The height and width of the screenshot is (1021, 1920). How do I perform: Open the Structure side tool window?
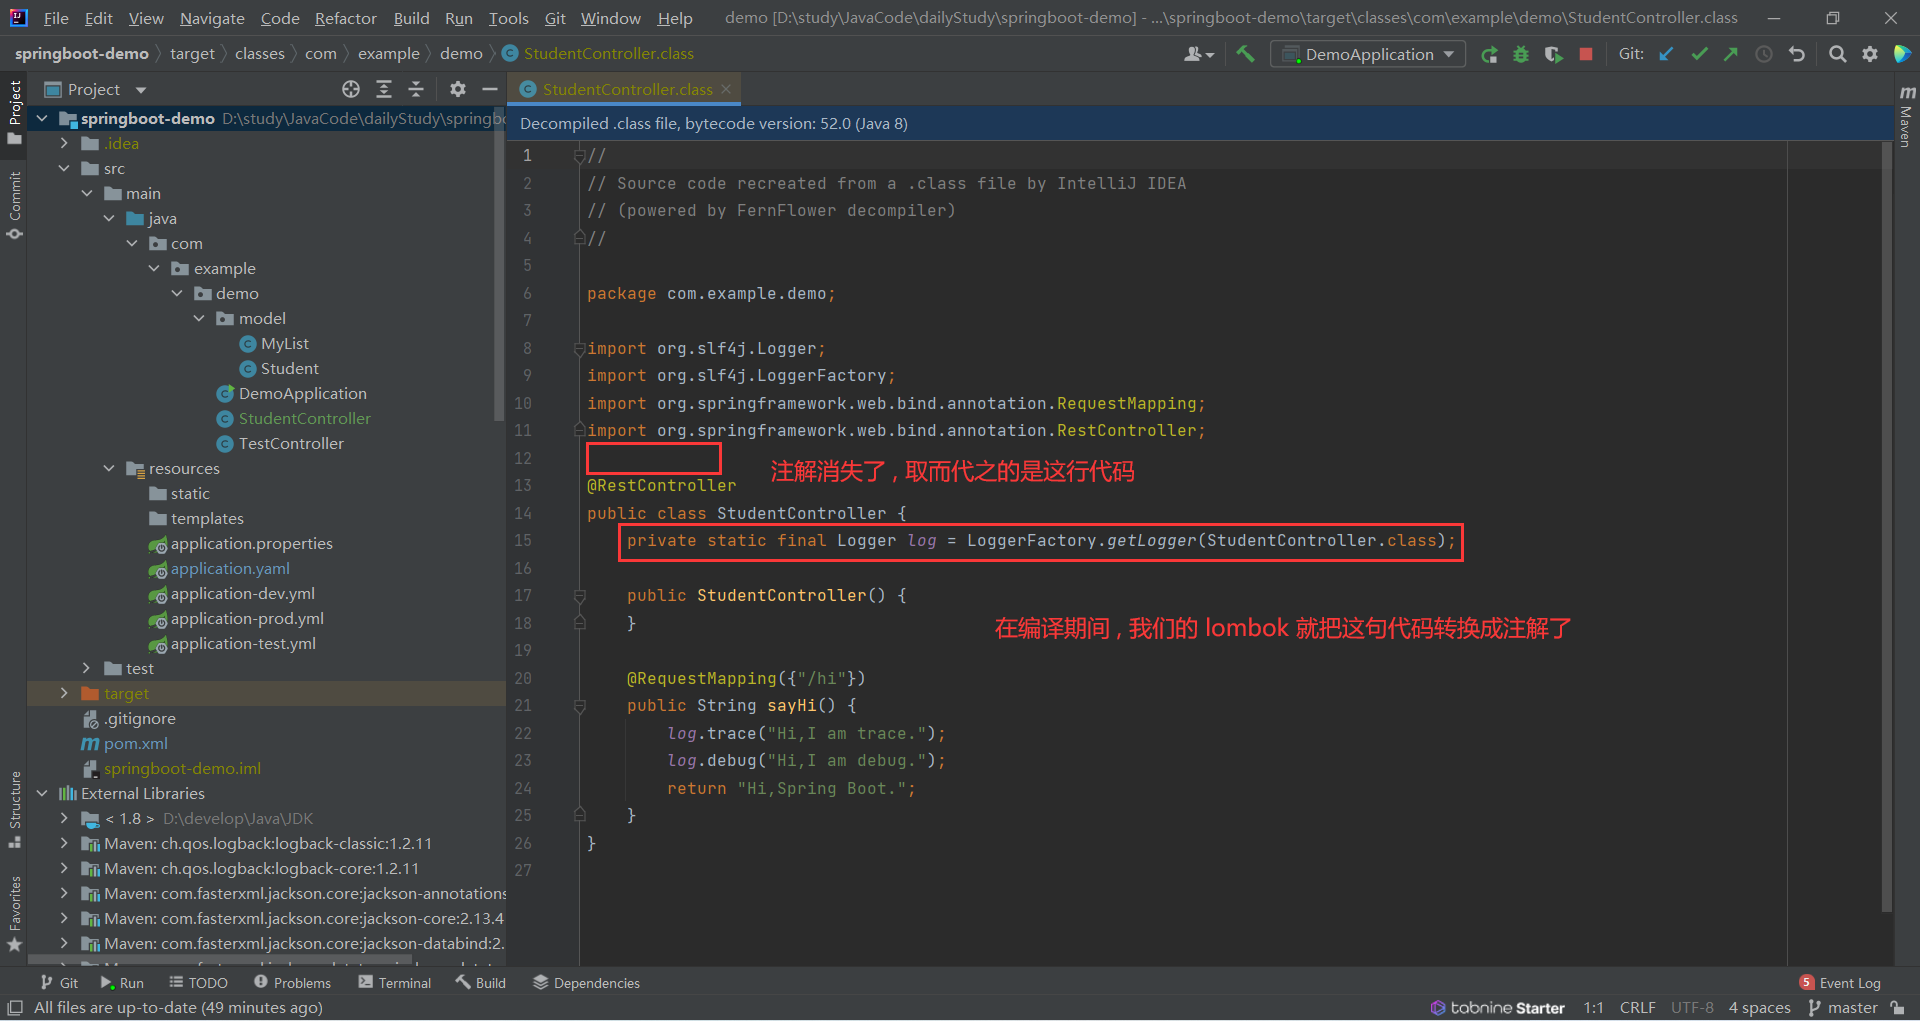coord(14,809)
